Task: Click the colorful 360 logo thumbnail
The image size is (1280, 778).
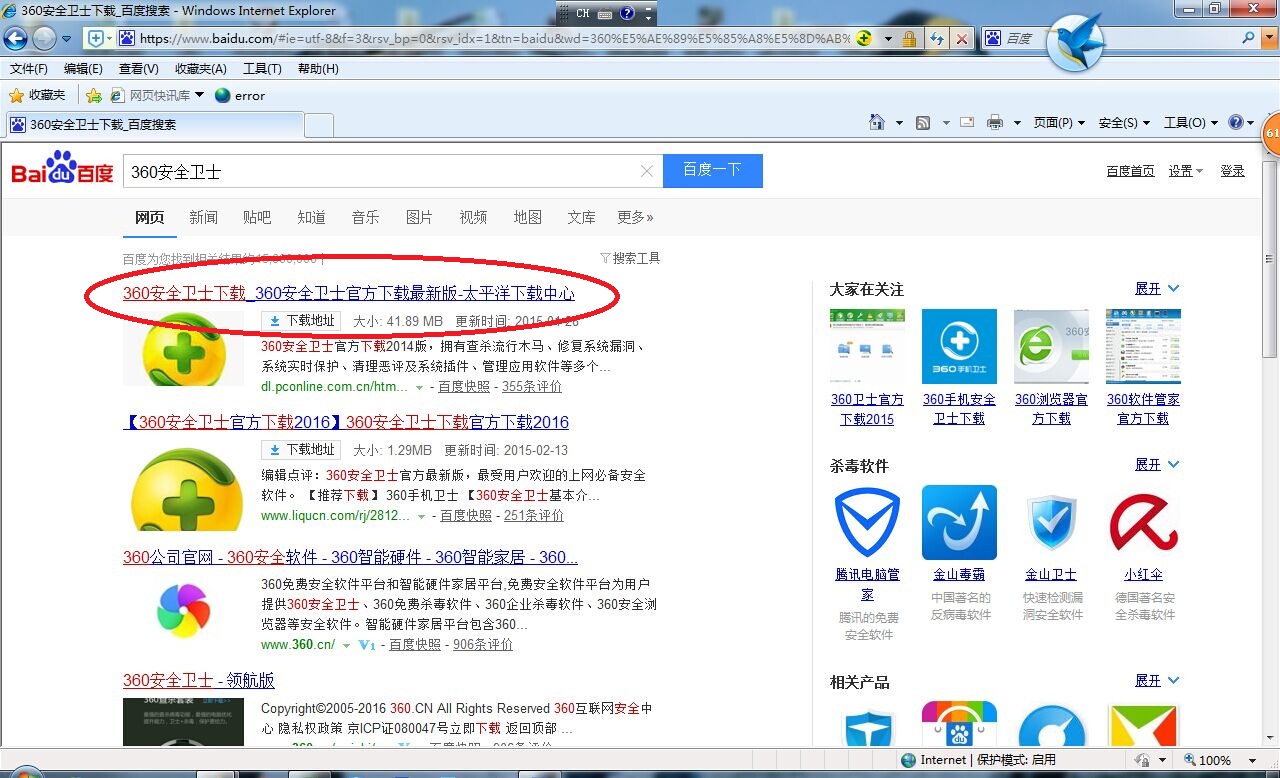Action: (x=183, y=611)
